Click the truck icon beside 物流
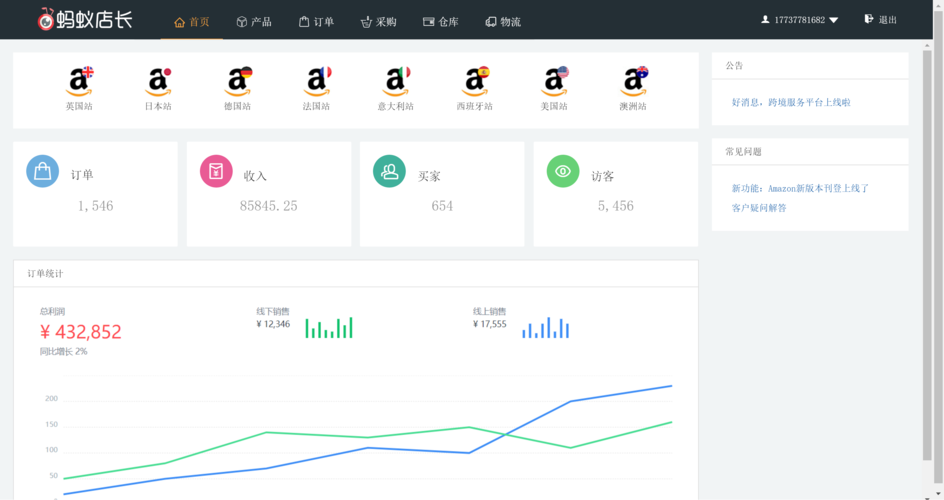Image resolution: width=944 pixels, height=500 pixels. [491, 22]
